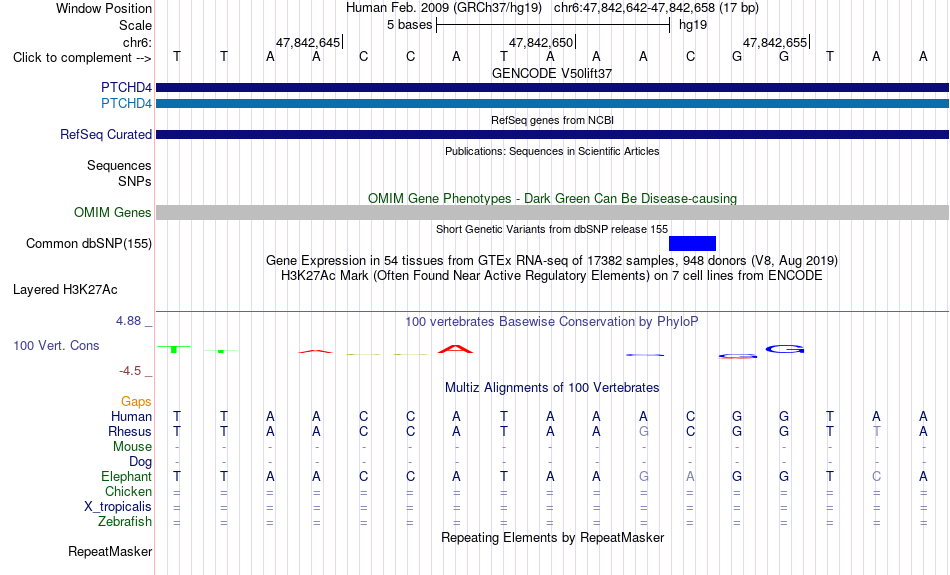Open 'Repeating Elements by RepeatMasker' title
Screen dimensions: 950x575
(552, 537)
